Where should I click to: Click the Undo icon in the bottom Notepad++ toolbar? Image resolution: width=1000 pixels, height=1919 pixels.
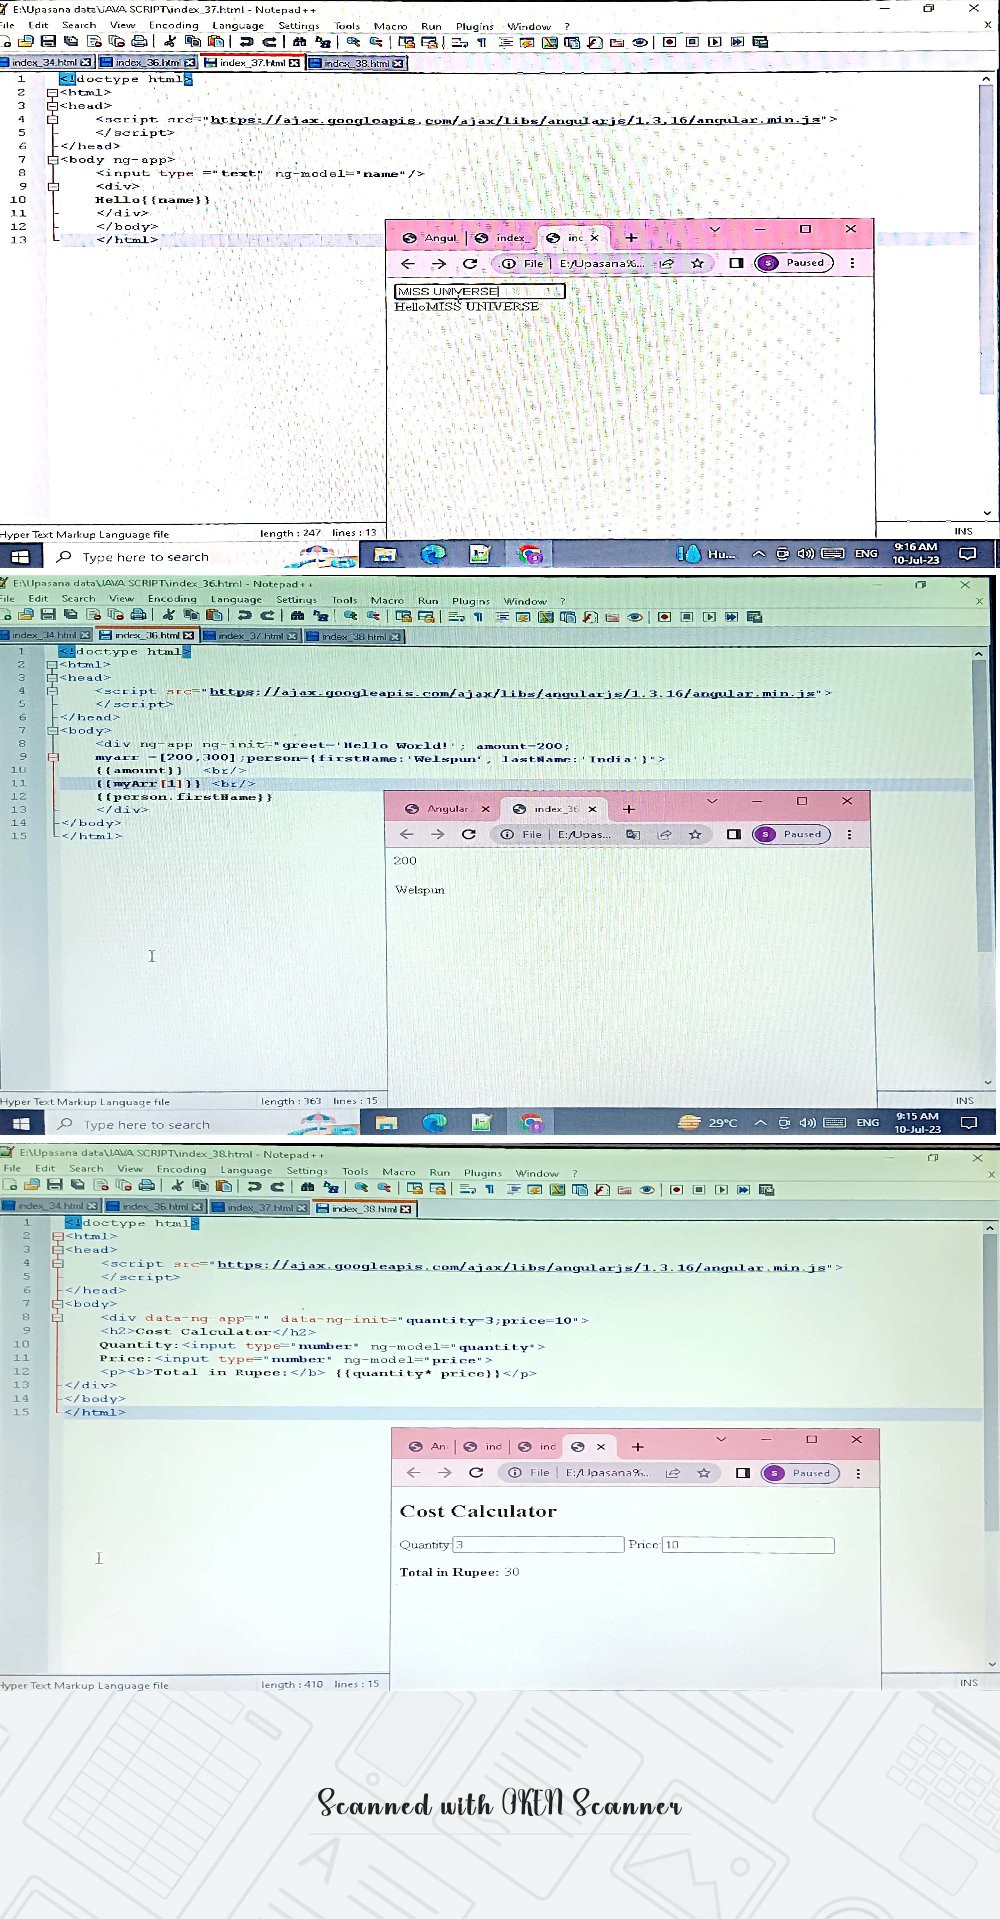(x=254, y=1187)
